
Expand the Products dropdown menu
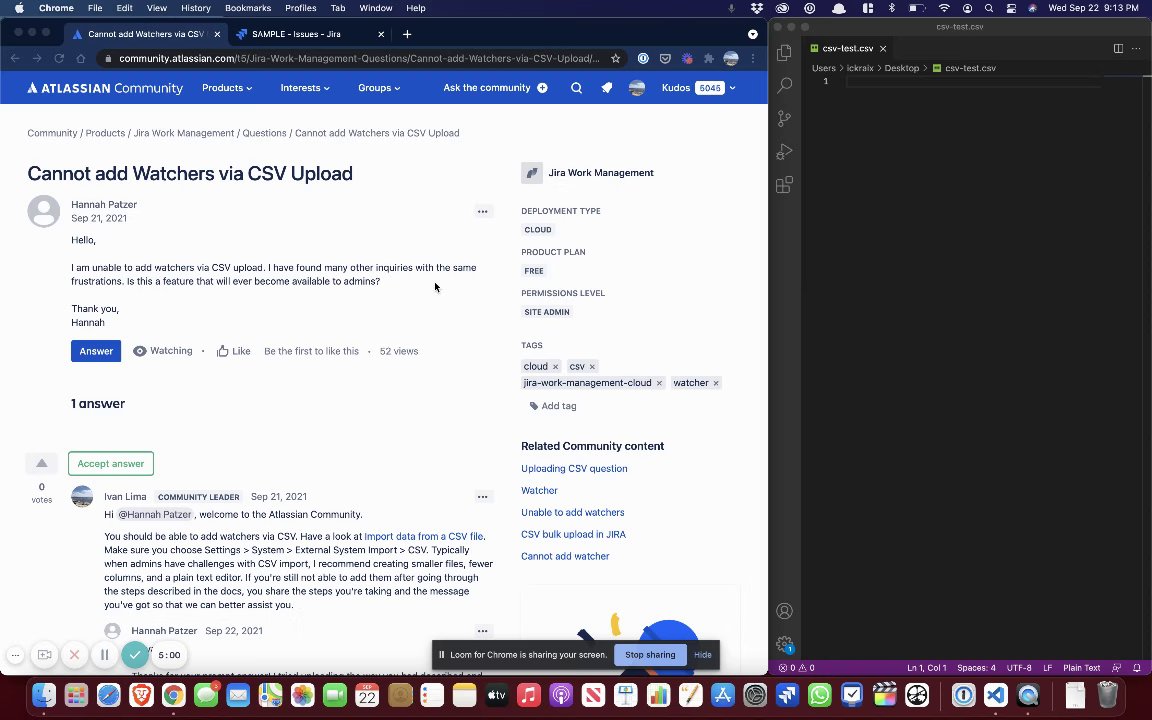tap(227, 88)
